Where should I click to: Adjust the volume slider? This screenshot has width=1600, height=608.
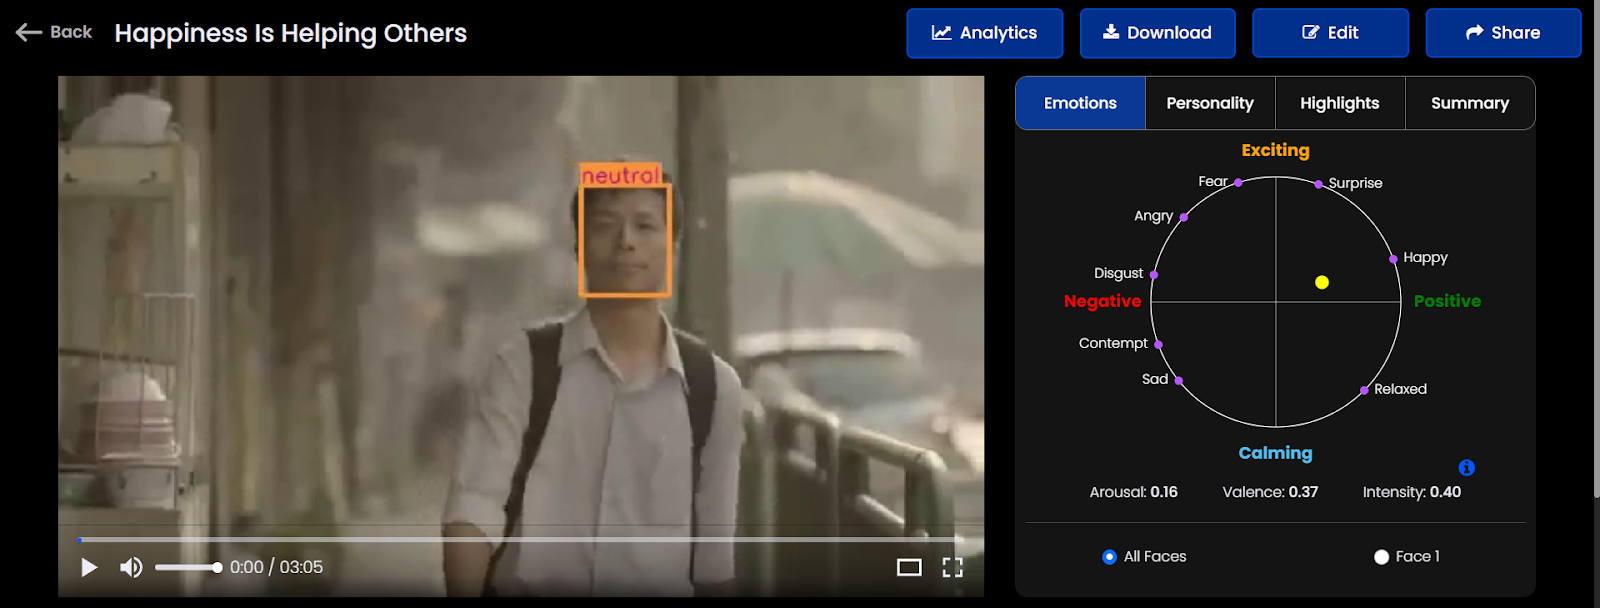click(188, 567)
